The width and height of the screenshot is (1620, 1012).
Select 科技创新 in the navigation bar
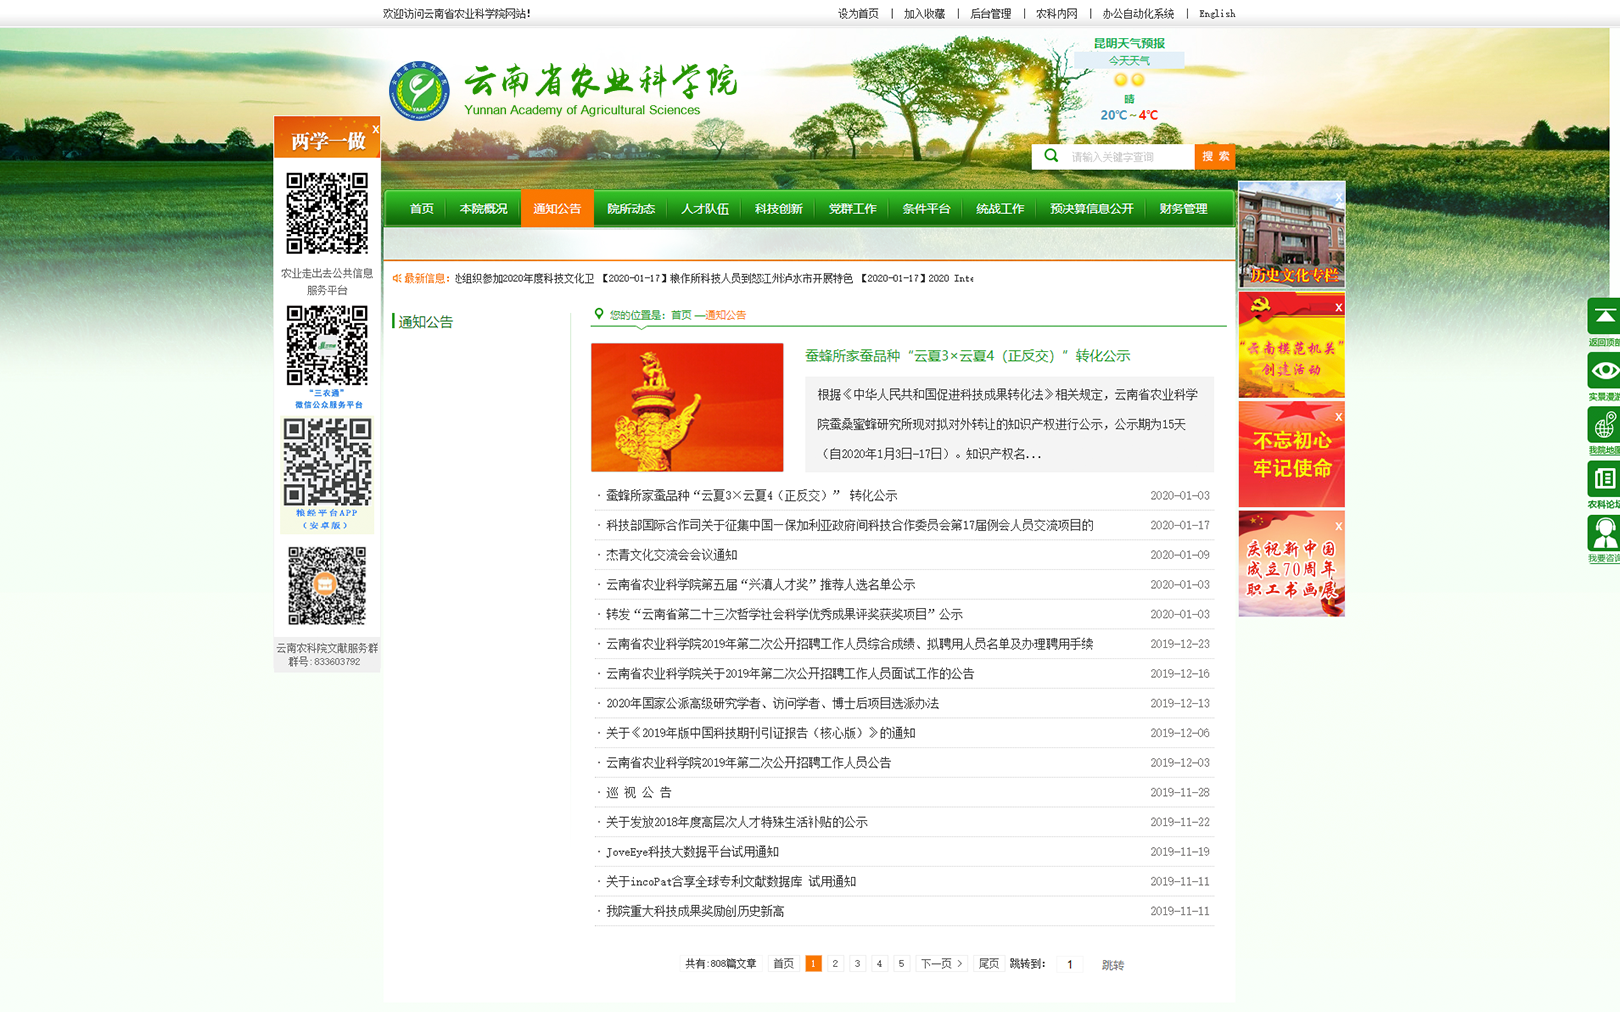[778, 209]
